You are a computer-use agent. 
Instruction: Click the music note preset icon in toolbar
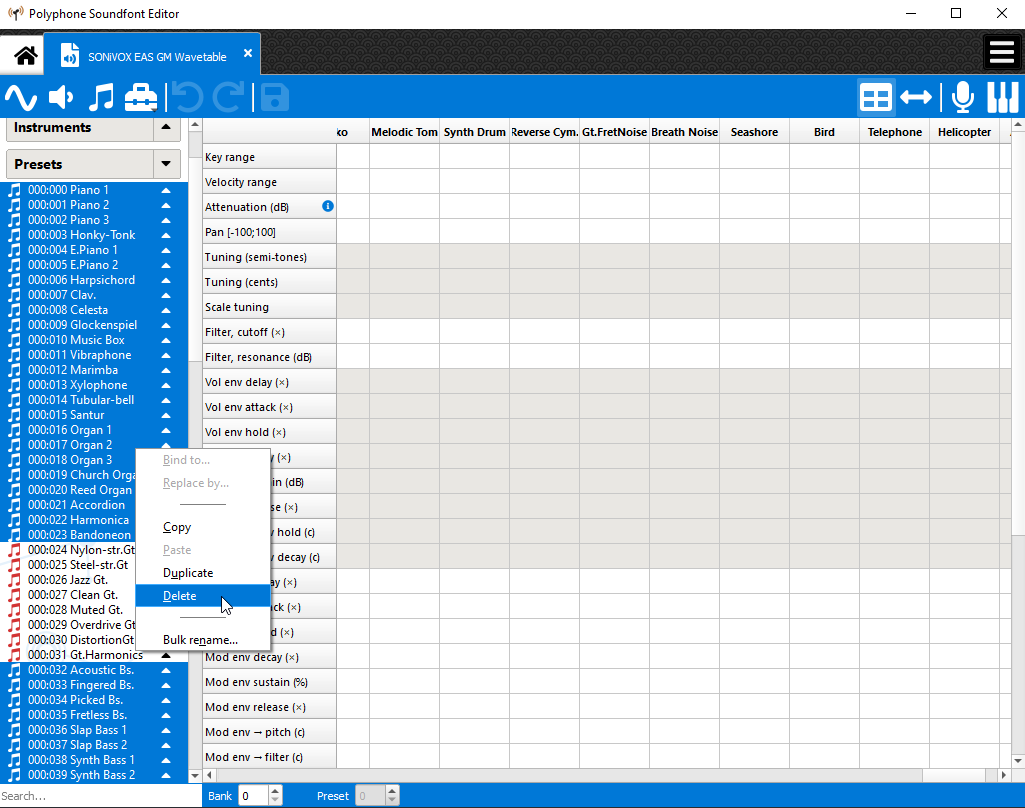(101, 97)
